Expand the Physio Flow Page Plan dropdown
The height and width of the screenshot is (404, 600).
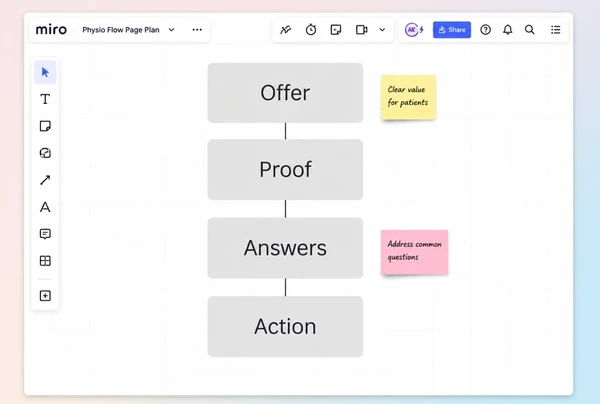(x=171, y=30)
